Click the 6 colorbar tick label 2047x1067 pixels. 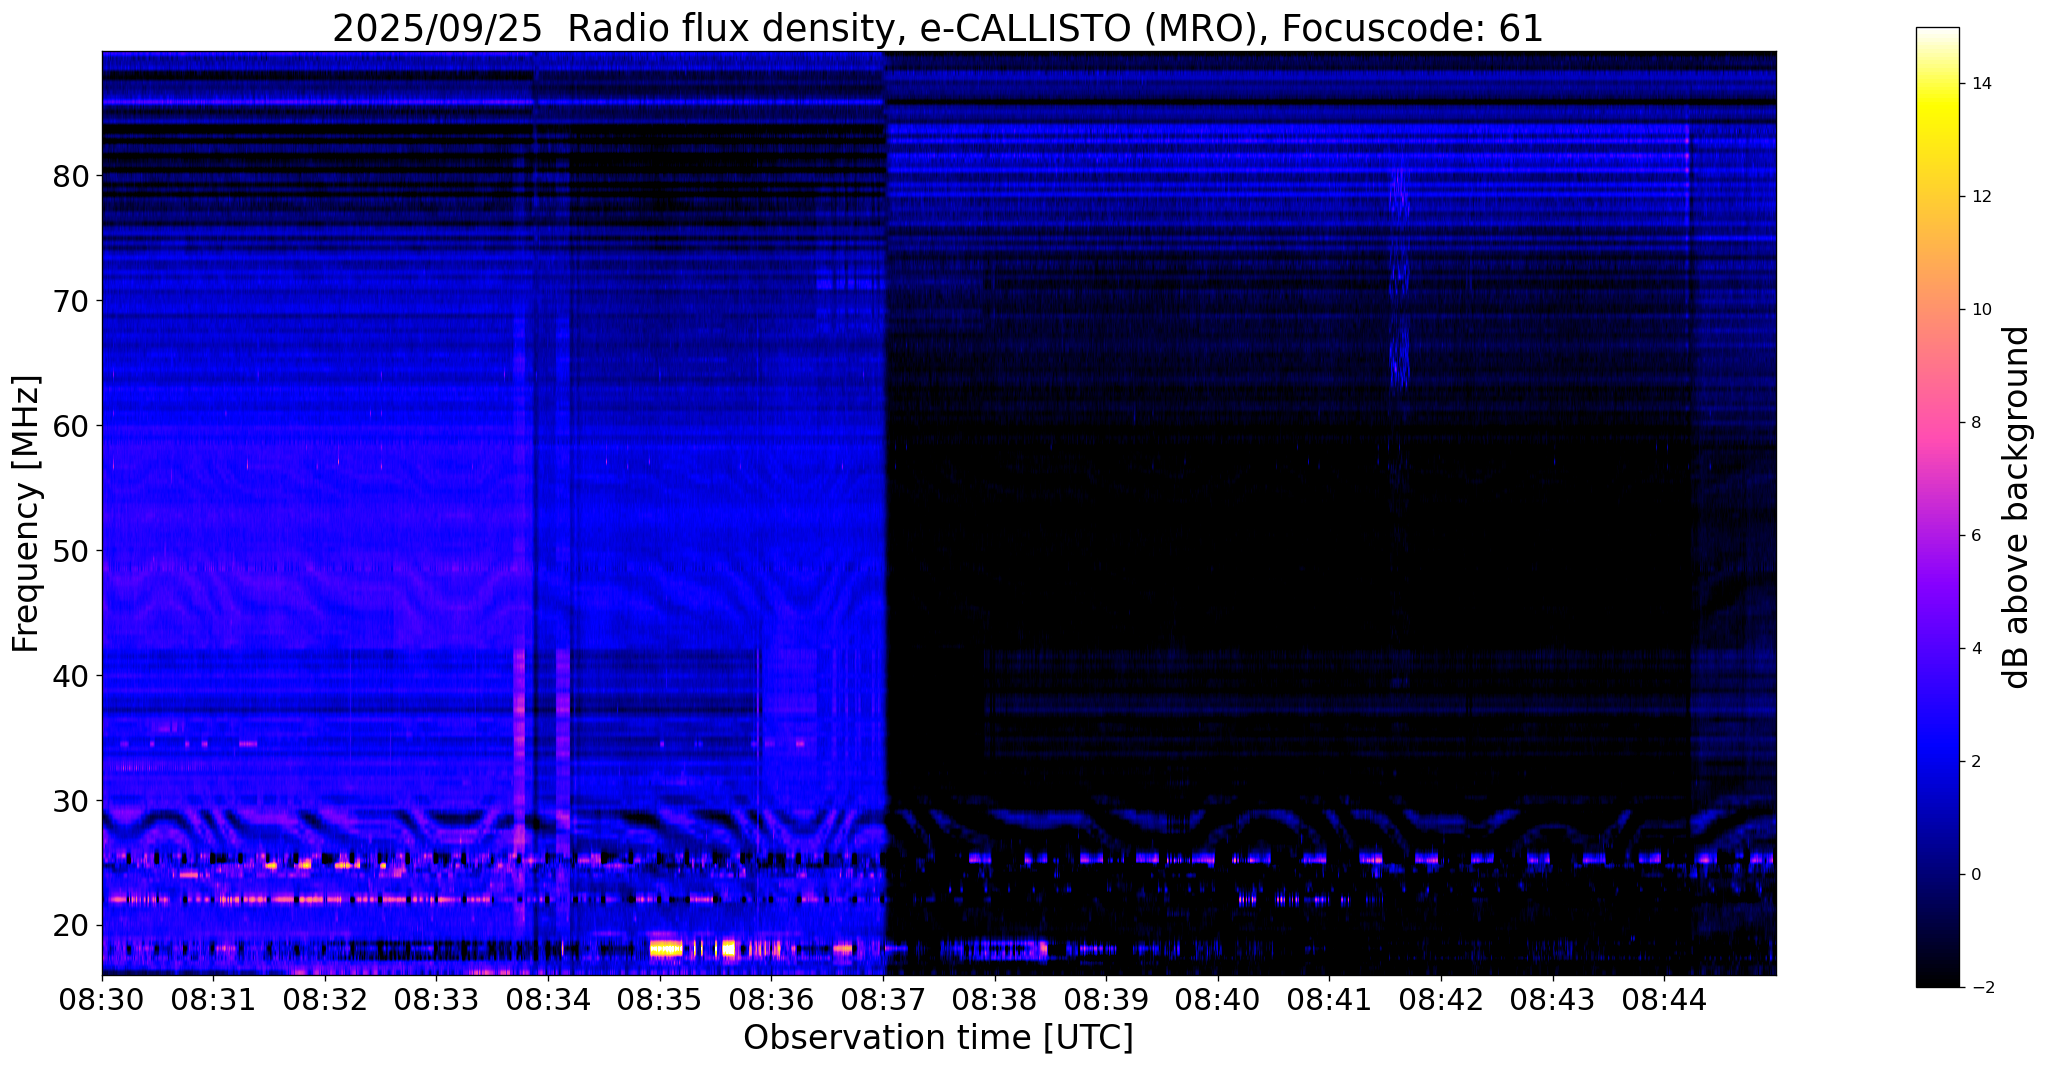click(1974, 536)
